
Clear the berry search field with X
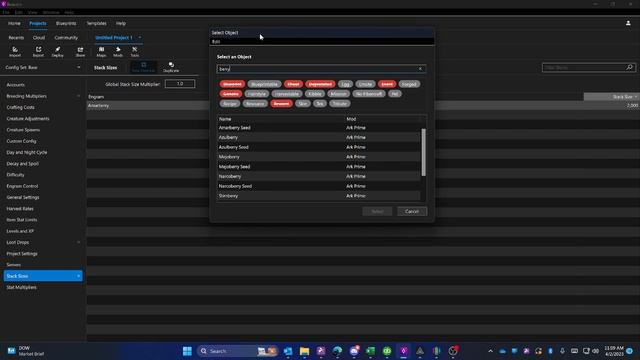pos(420,69)
